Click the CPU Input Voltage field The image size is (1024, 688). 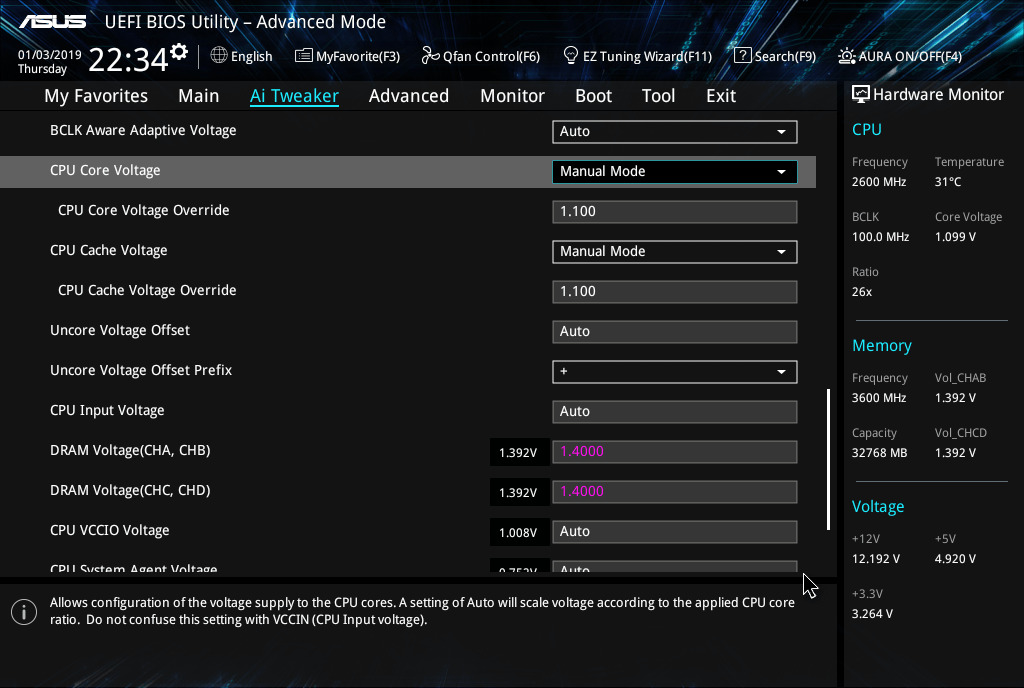(675, 412)
